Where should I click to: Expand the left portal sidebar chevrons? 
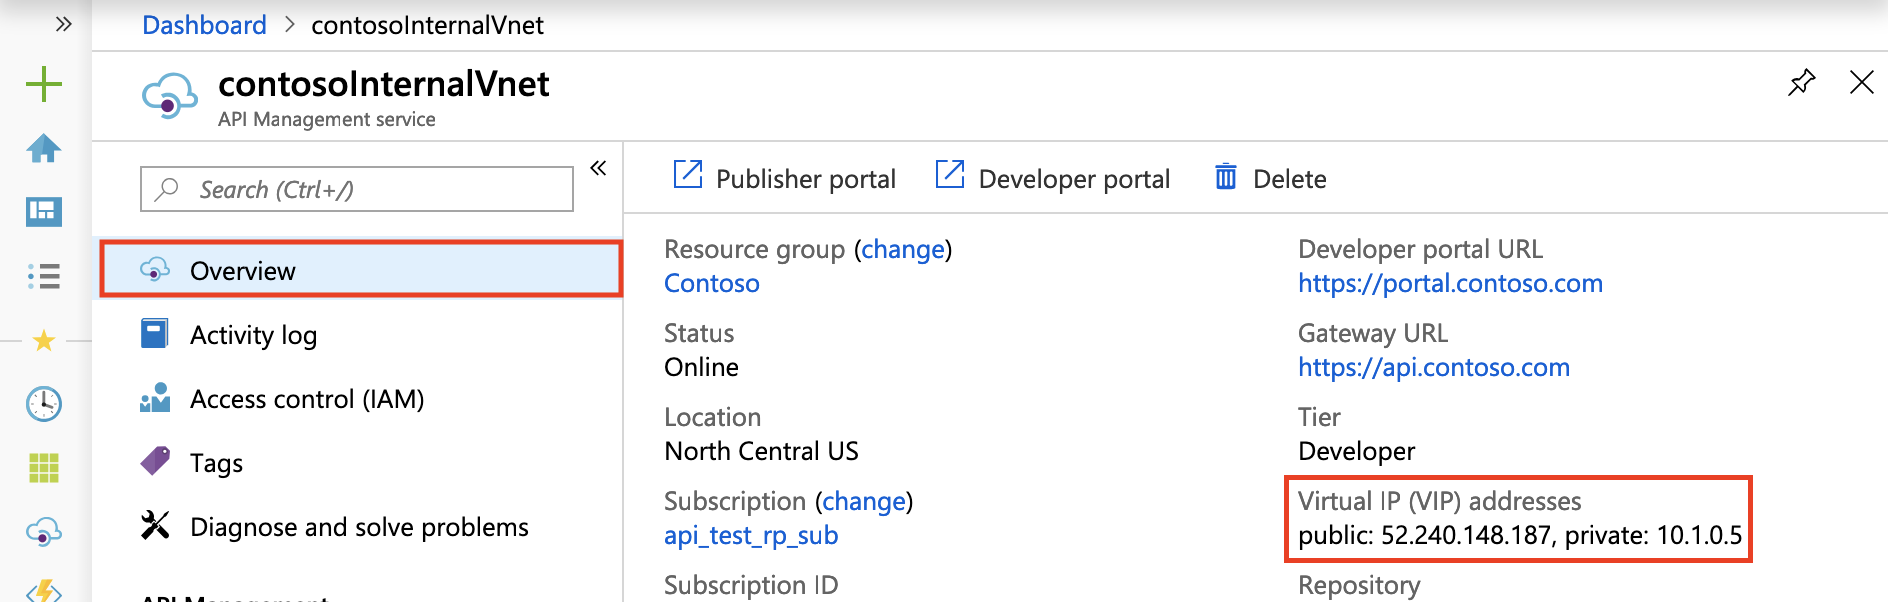click(x=64, y=24)
